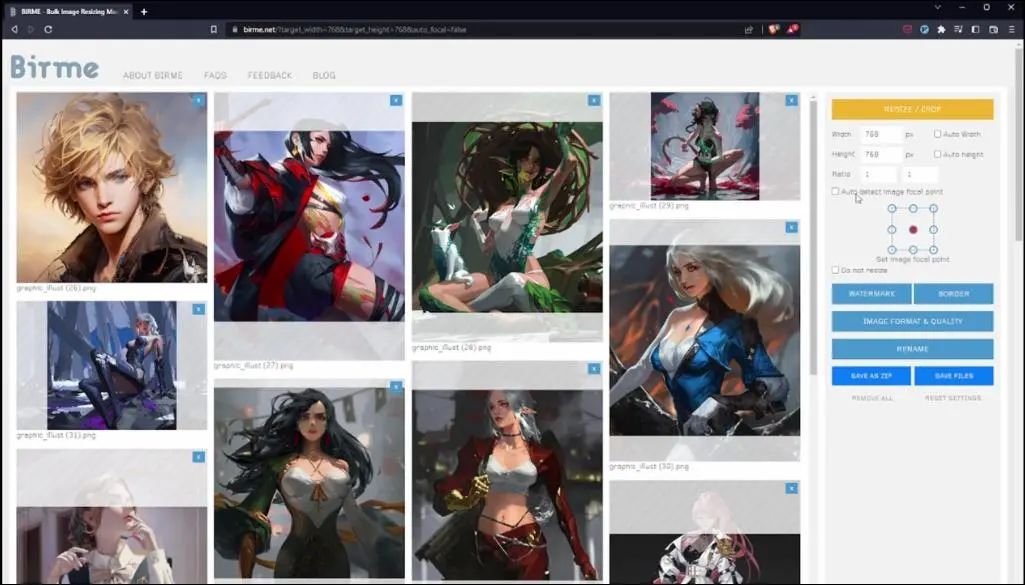Image resolution: width=1025 pixels, height=585 pixels.
Task: Expand the RENAME settings
Action: pos(913,348)
